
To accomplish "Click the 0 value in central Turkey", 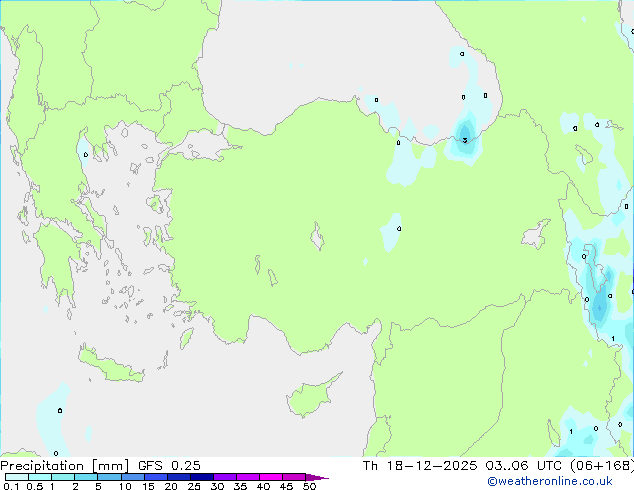I will pos(399,229).
